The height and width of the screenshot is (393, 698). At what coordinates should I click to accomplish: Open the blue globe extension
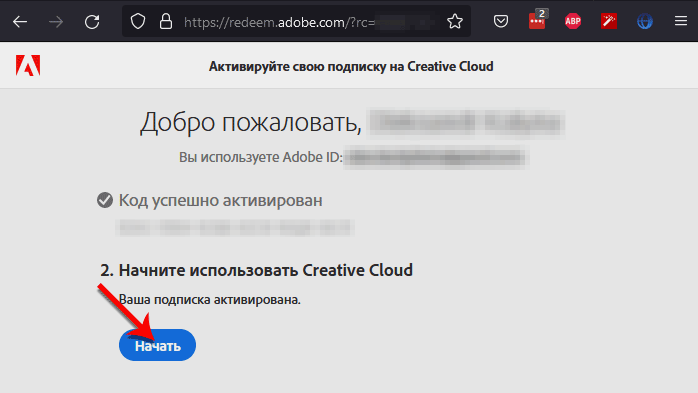point(645,21)
